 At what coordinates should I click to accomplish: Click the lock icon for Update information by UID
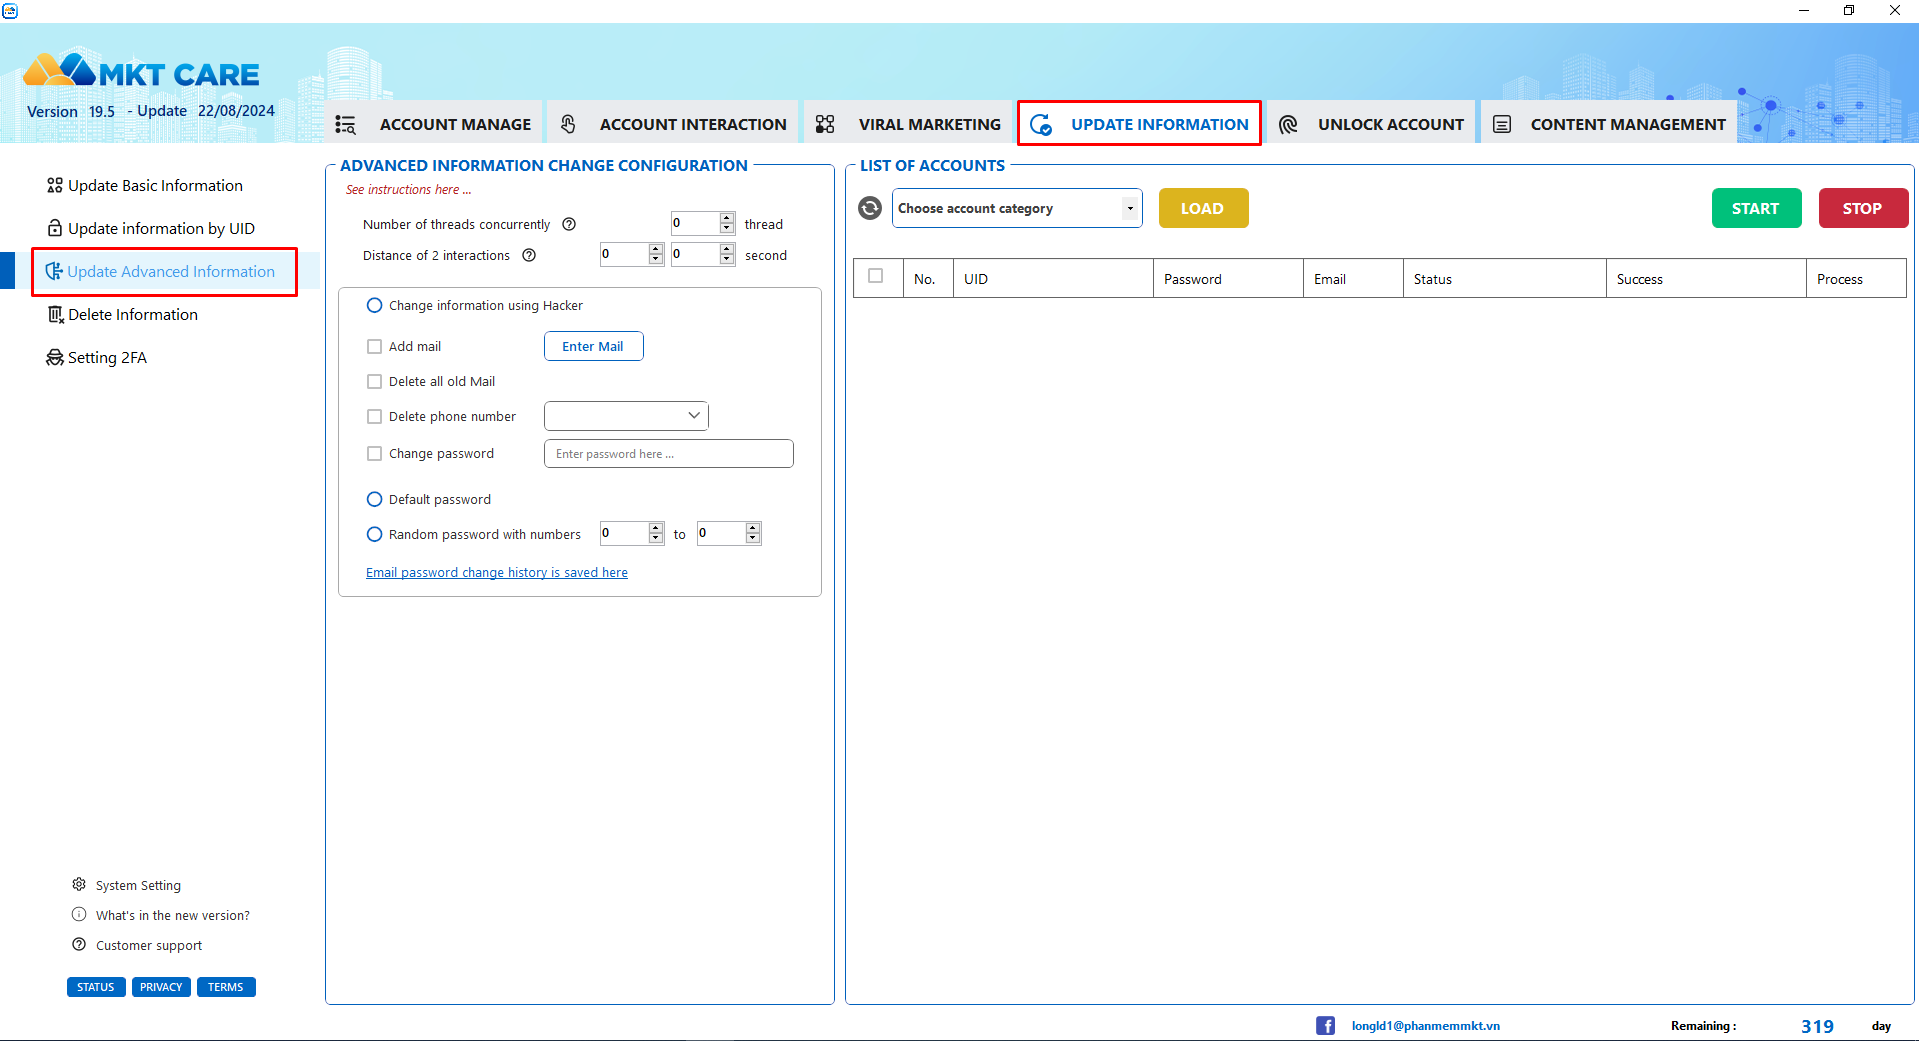point(55,228)
